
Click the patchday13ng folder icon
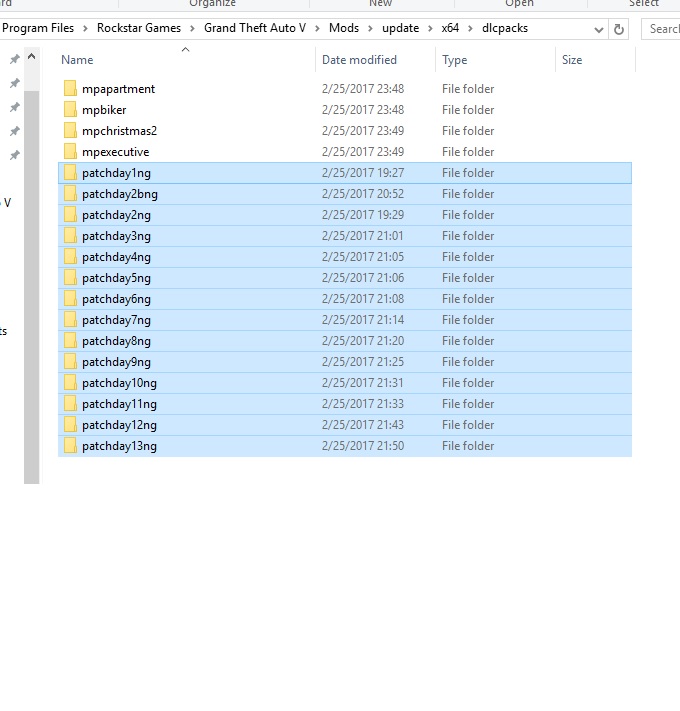[70, 445]
